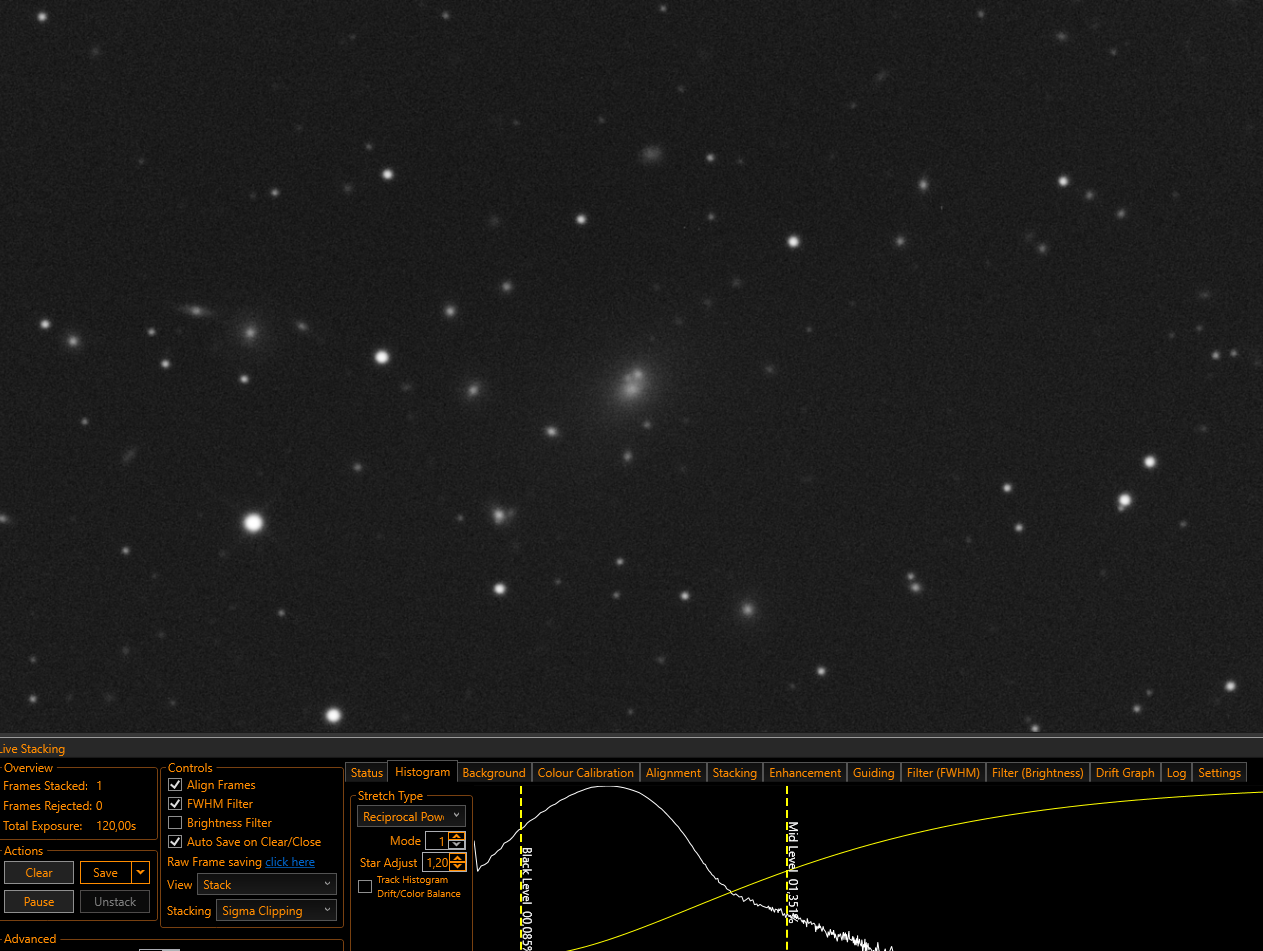Show the Drift Graph tab
Viewport: 1263px width, 951px height.
tap(1125, 772)
